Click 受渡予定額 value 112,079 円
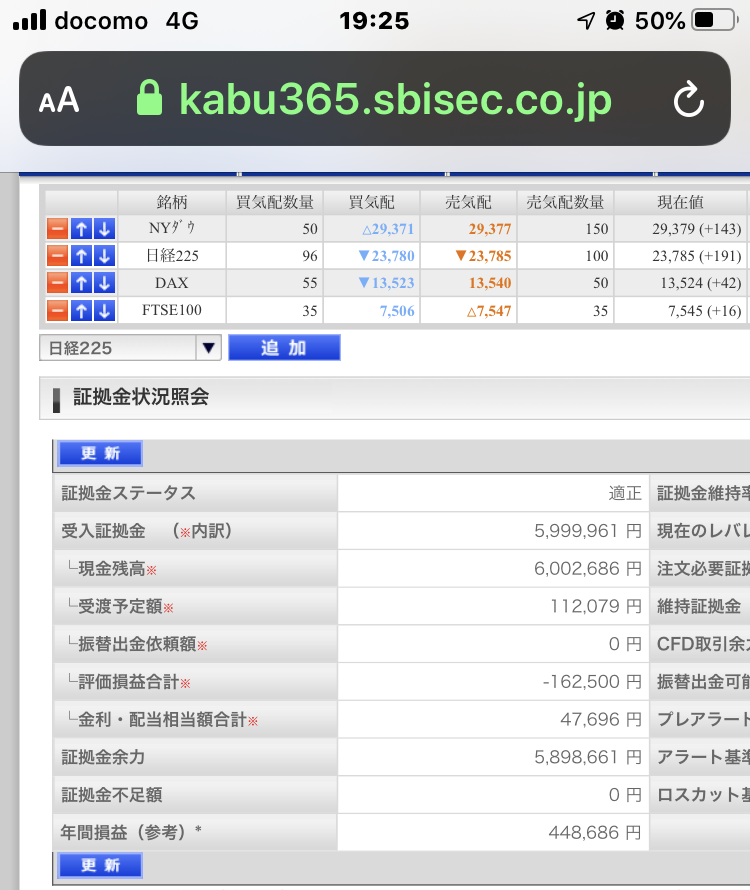 (596, 606)
